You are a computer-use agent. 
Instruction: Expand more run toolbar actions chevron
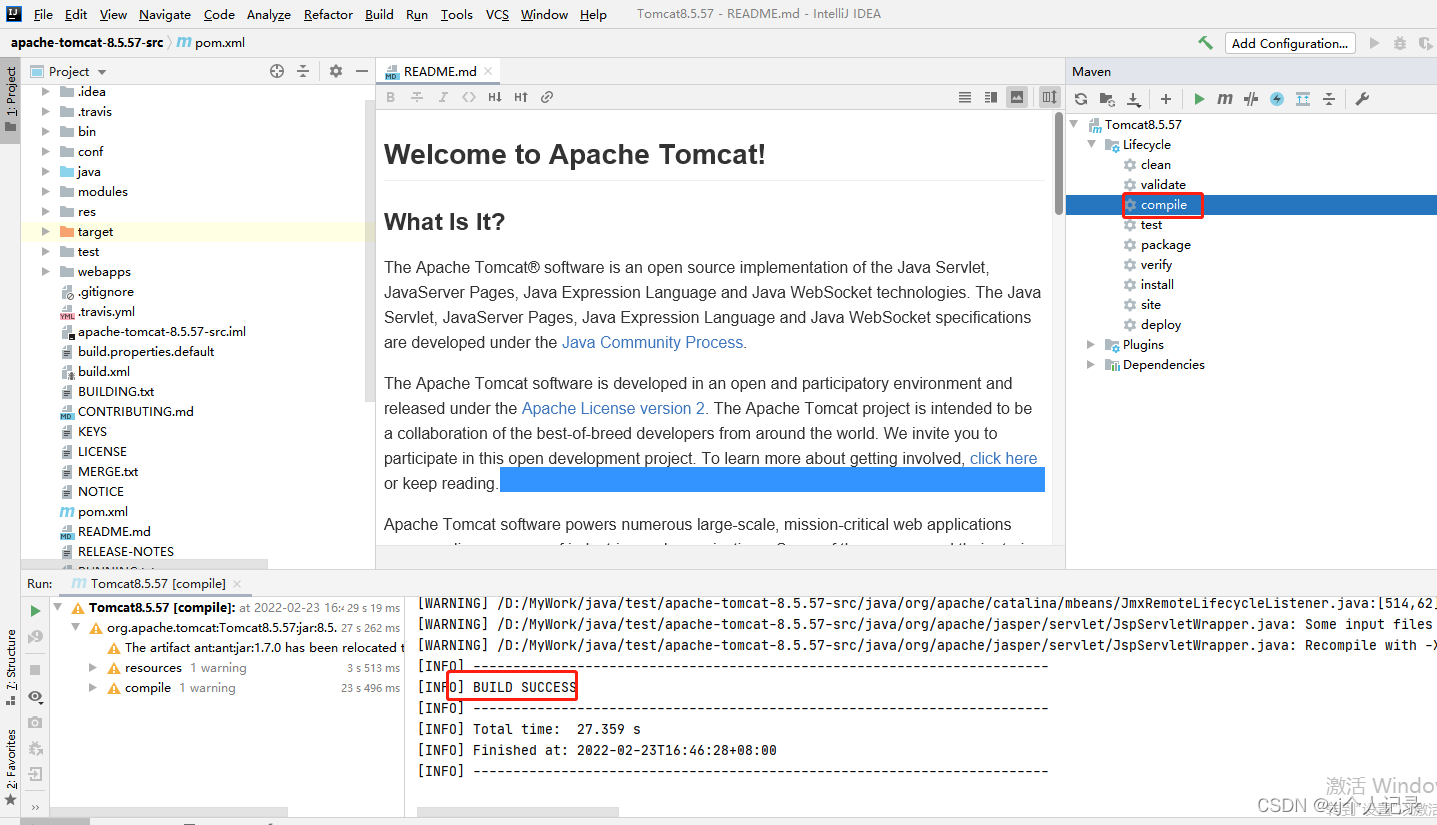coord(35,807)
